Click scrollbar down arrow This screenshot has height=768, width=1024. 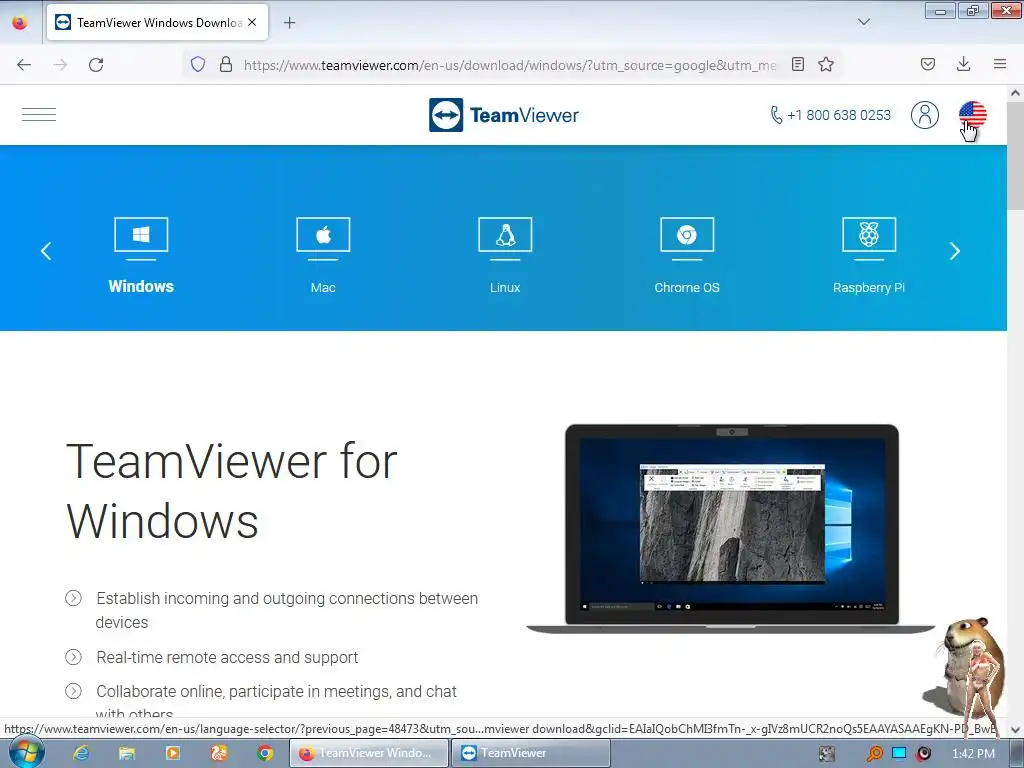pos(1015,729)
